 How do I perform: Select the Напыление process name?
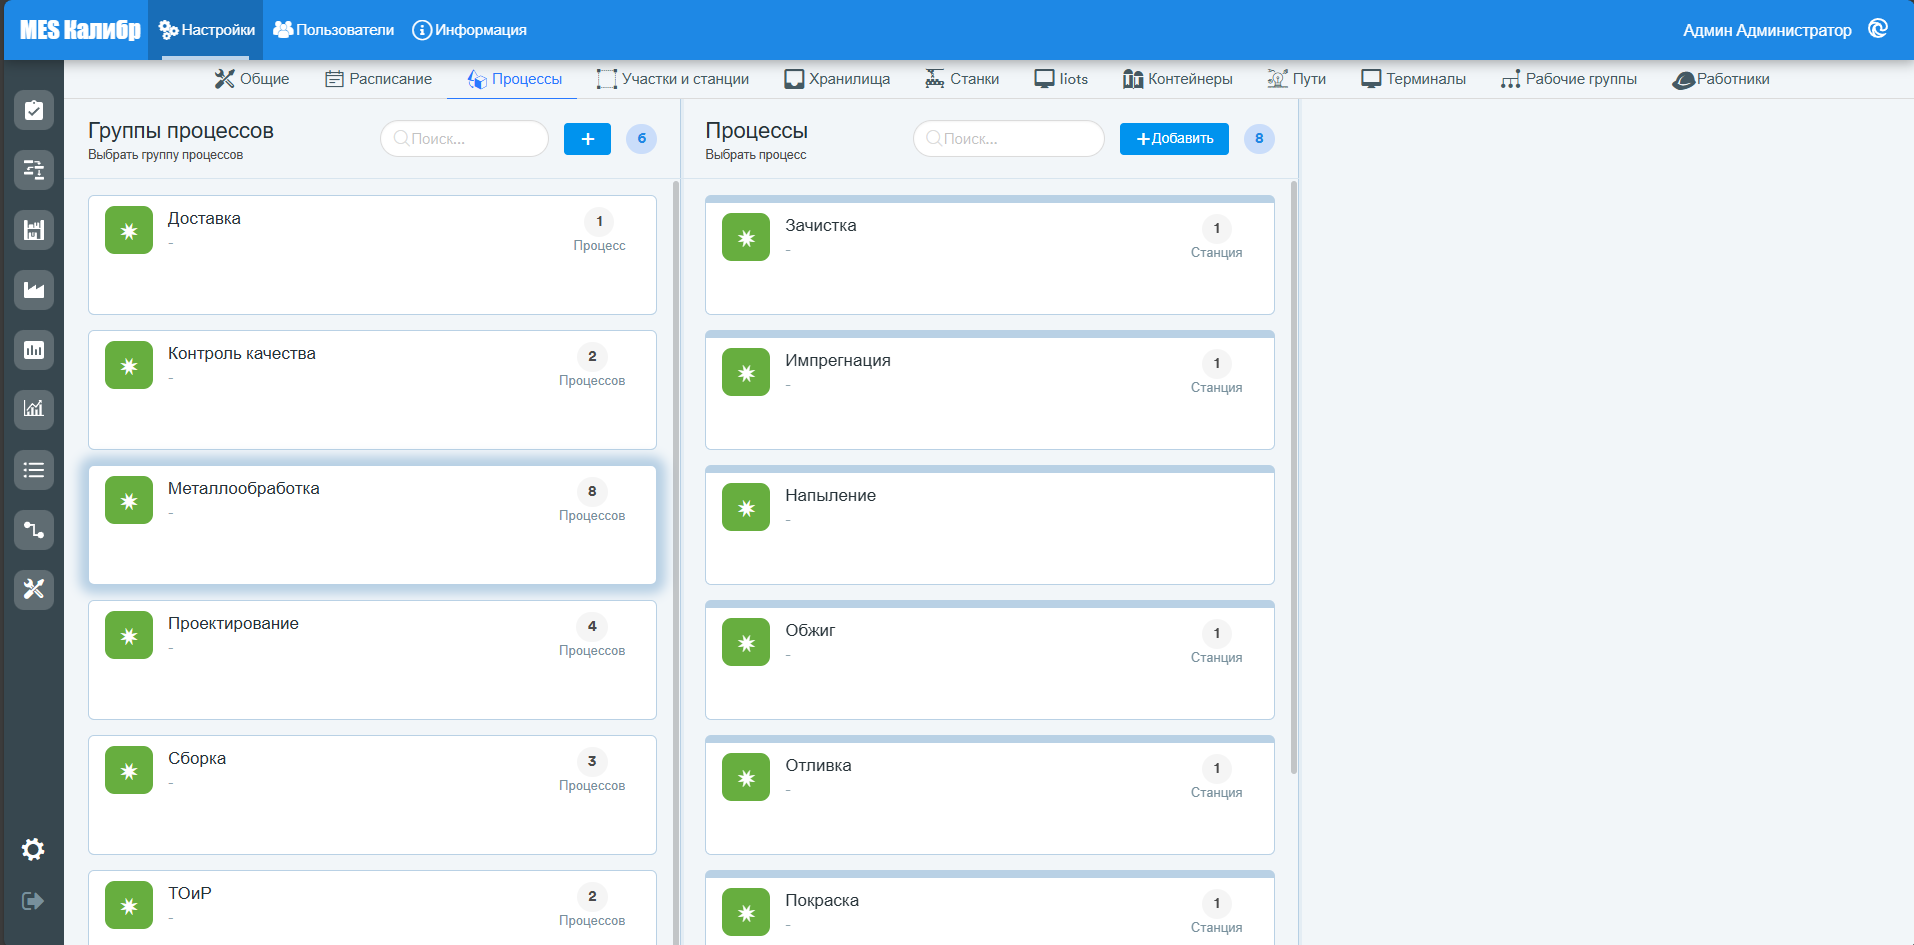(831, 496)
